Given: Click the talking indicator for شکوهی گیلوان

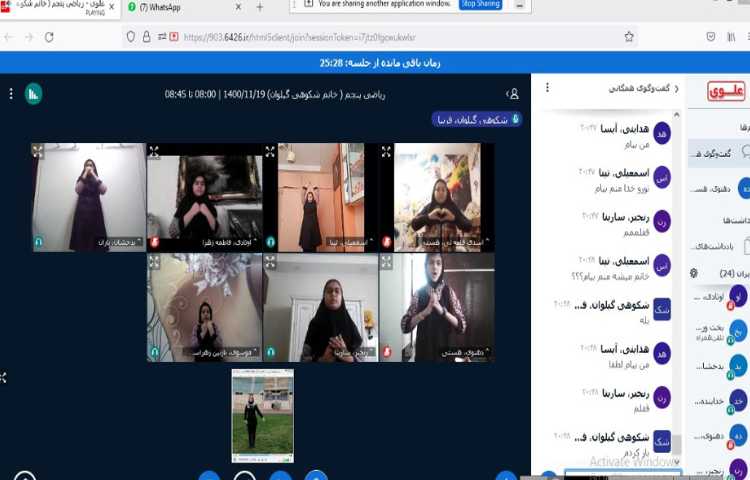Looking at the screenshot, I should 476,119.
